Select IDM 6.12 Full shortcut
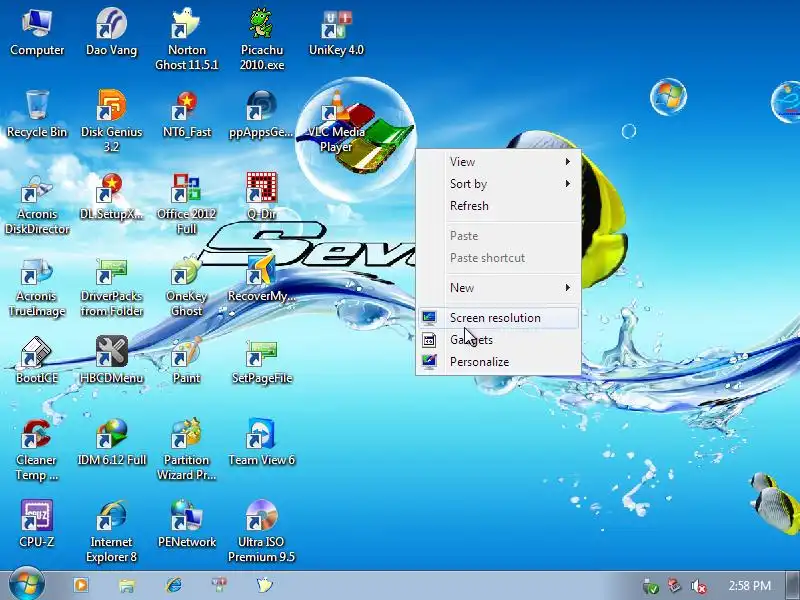The height and width of the screenshot is (600, 800). point(111,443)
